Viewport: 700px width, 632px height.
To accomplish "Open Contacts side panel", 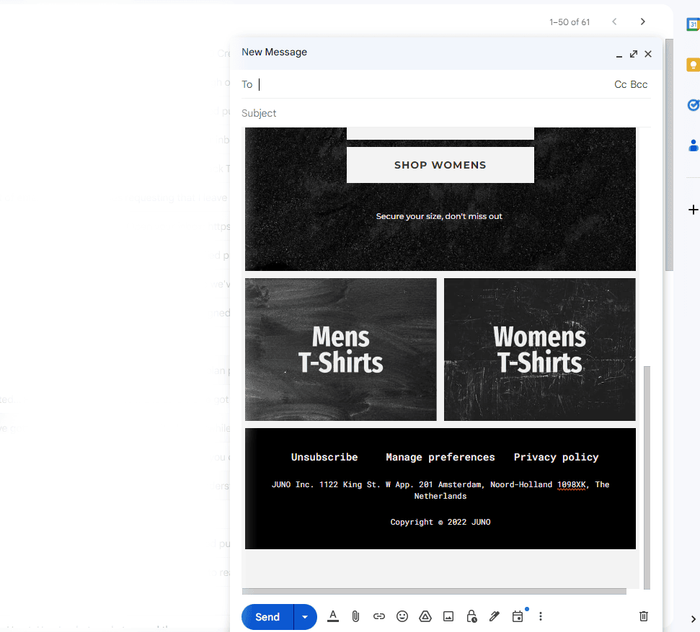I will click(x=693, y=146).
